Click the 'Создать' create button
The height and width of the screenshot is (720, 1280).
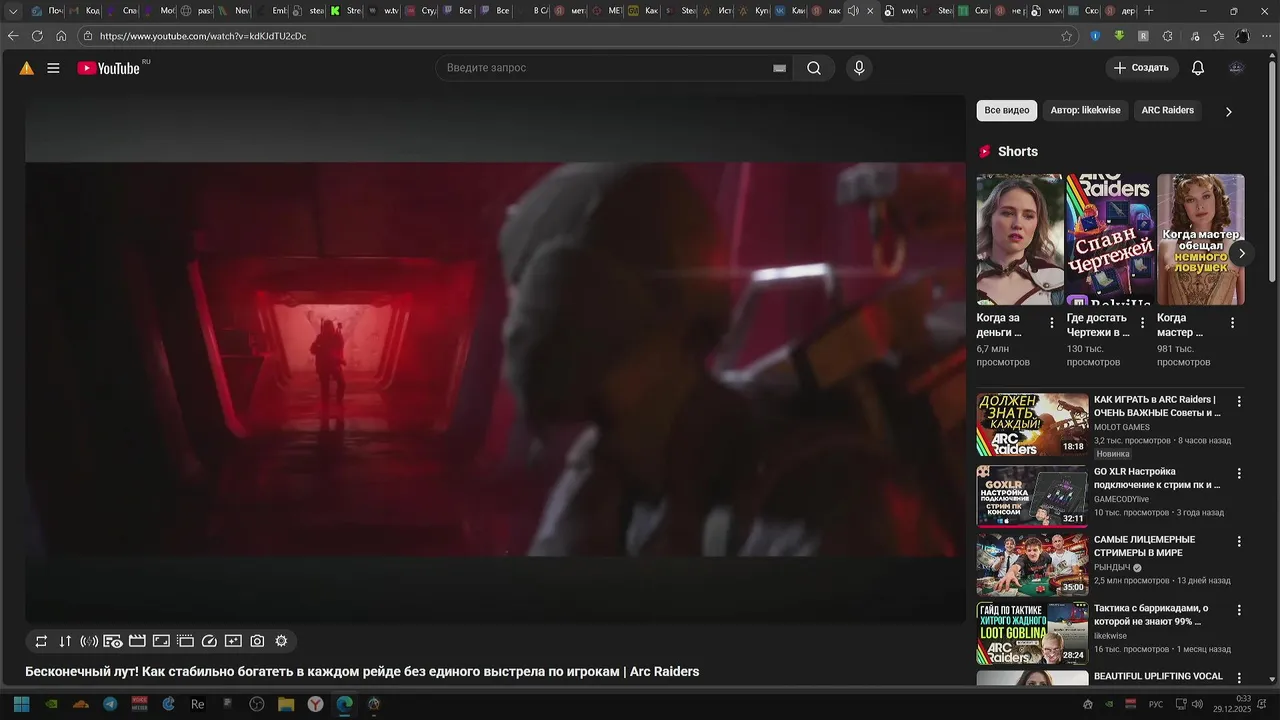click(1141, 68)
